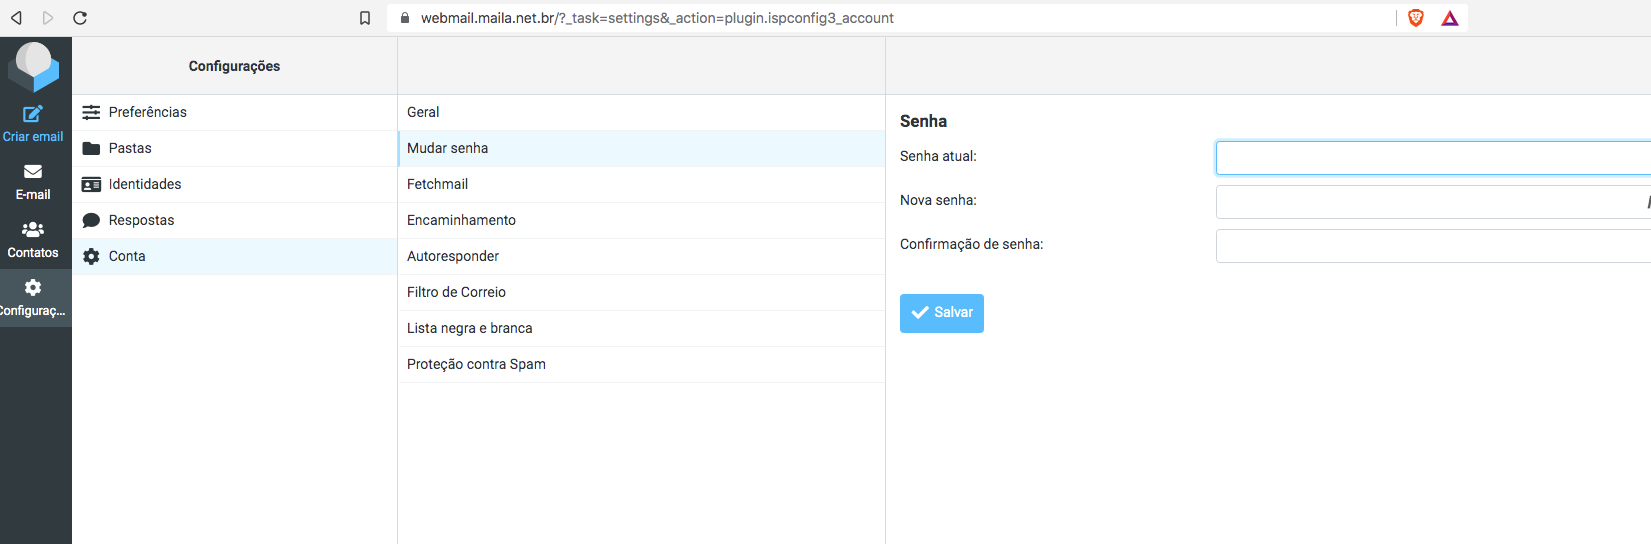Click the Nova senha input field
The height and width of the screenshot is (544, 1651).
[1433, 202]
